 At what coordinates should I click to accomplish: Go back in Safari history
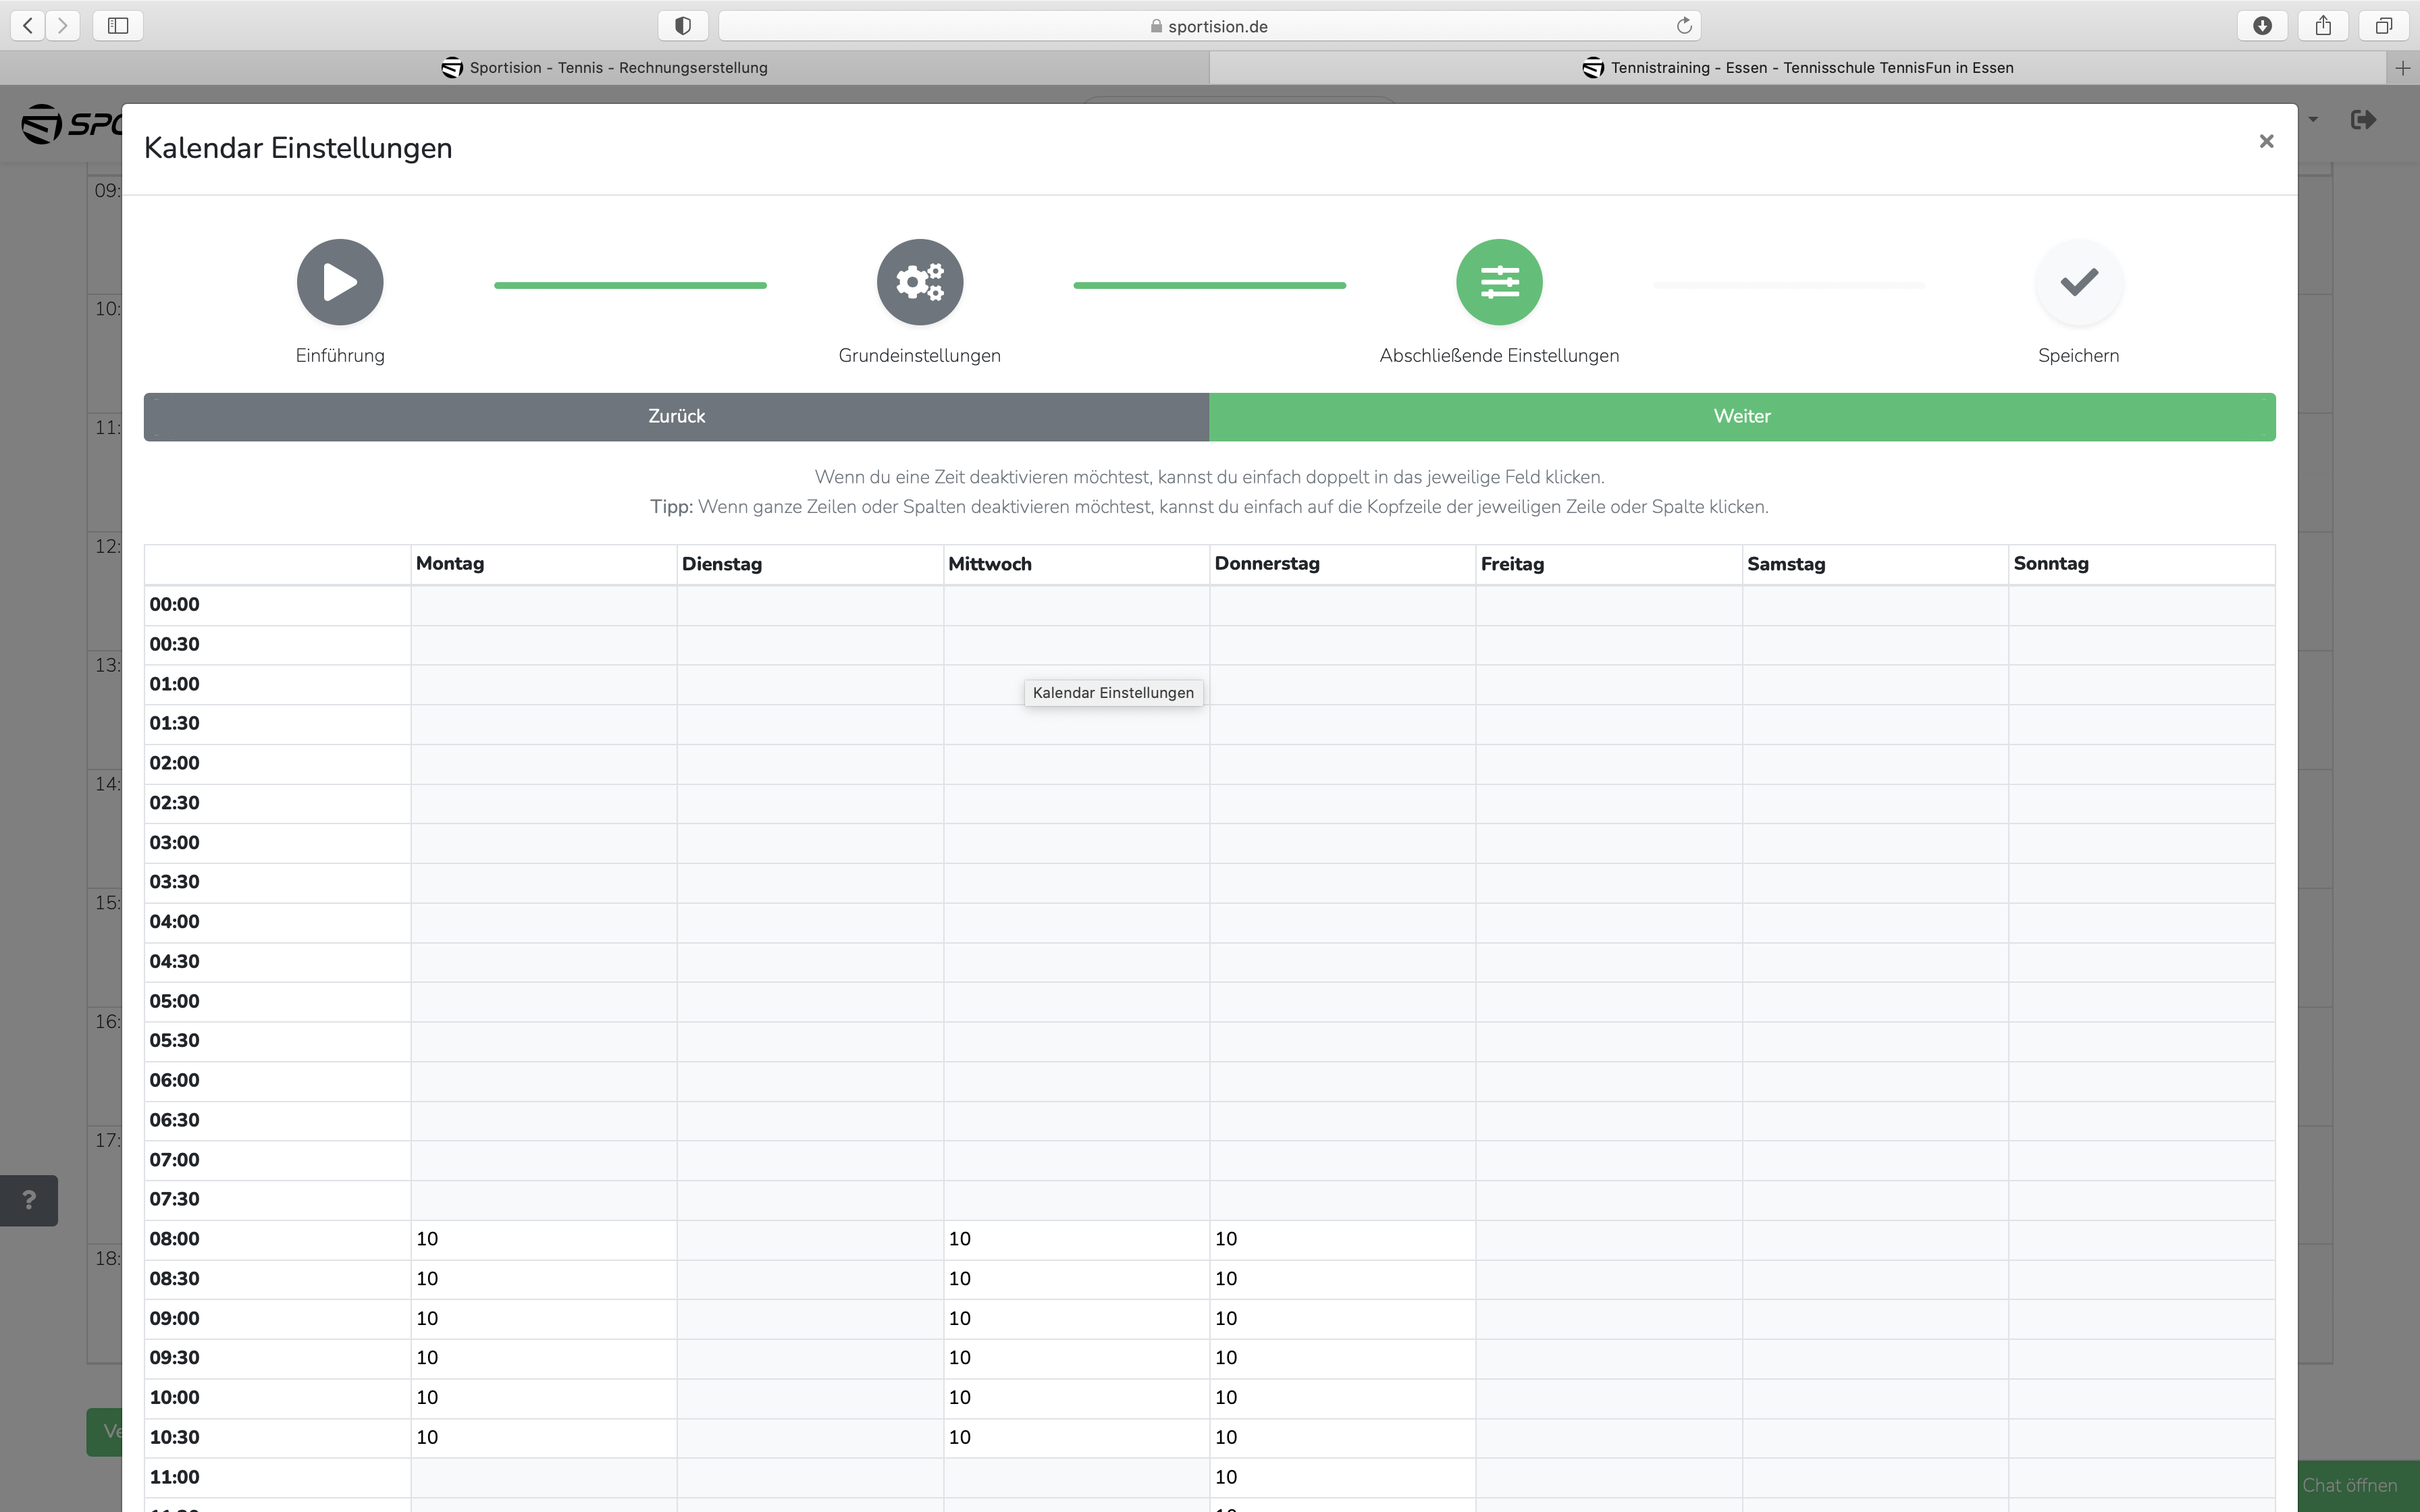point(28,26)
